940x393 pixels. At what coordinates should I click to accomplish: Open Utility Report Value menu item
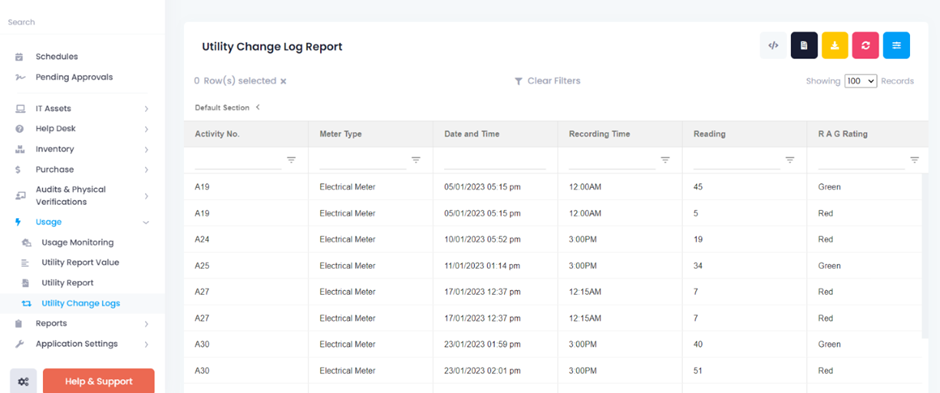pyautogui.click(x=80, y=262)
